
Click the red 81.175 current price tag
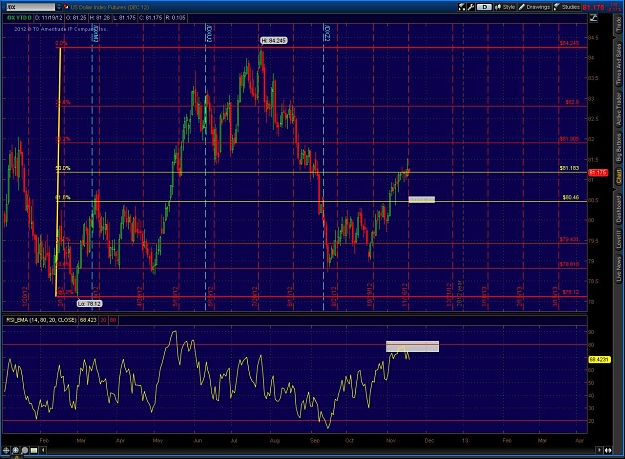click(598, 173)
